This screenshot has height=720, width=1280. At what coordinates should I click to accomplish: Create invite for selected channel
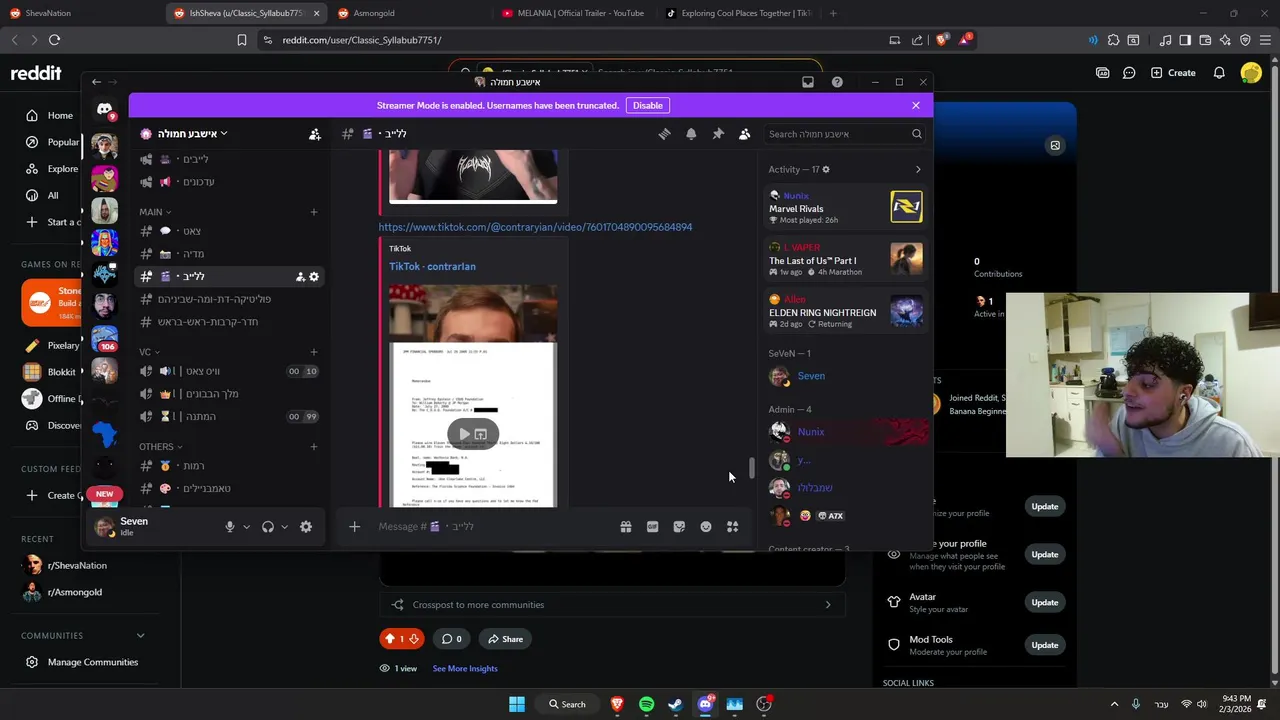click(300, 277)
